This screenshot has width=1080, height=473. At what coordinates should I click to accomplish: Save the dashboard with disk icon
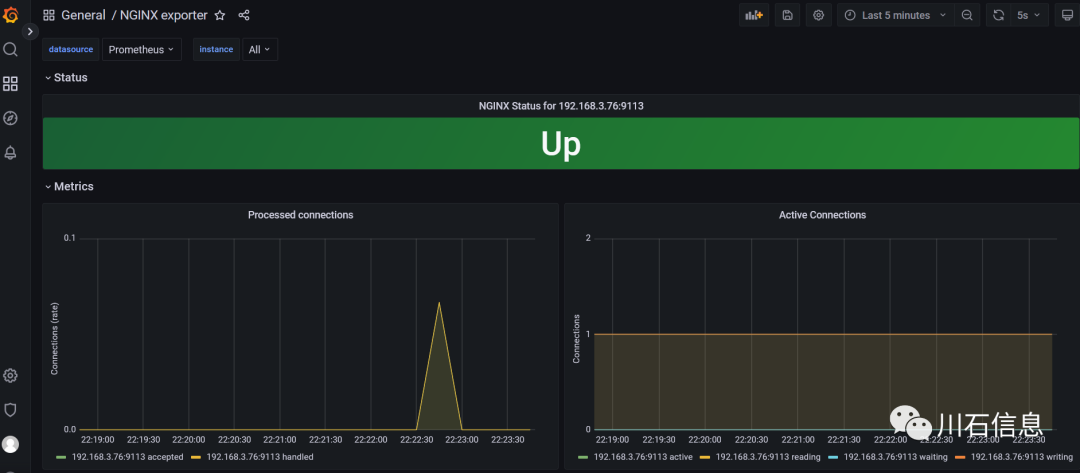(x=787, y=15)
